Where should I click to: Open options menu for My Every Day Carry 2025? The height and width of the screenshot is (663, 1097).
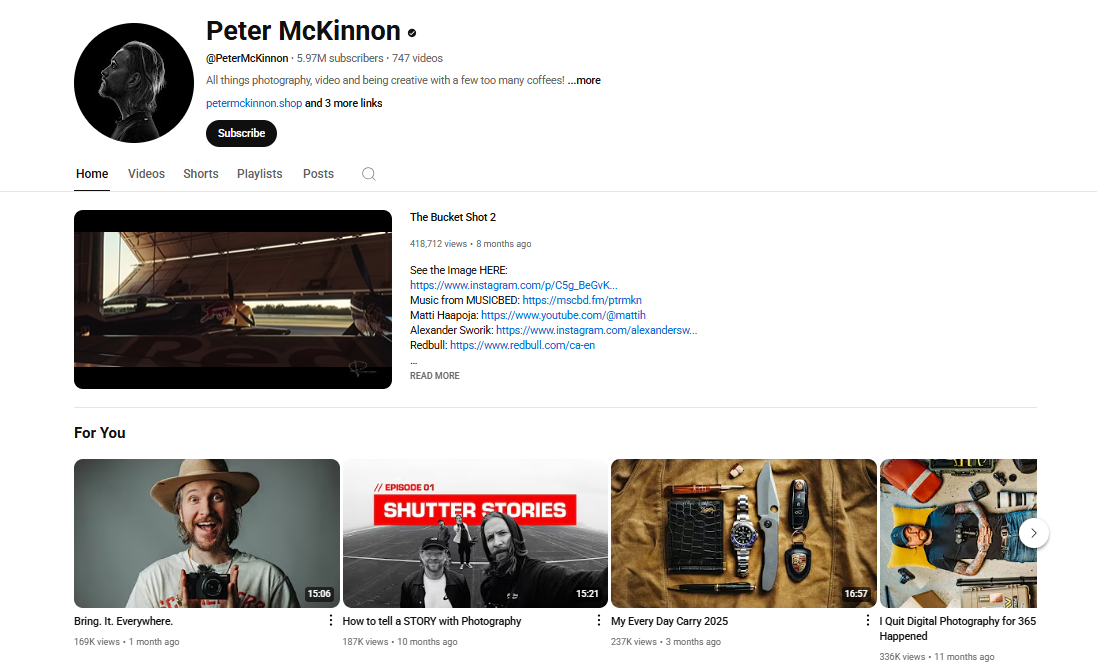[x=868, y=620]
